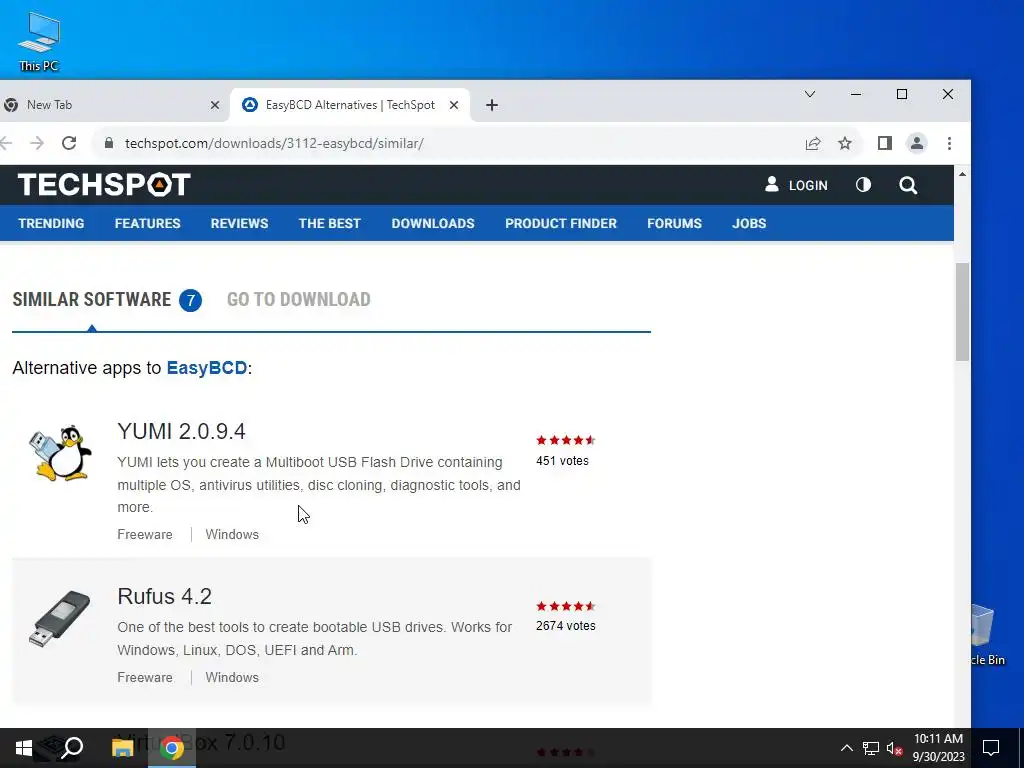Image resolution: width=1024 pixels, height=768 pixels.
Task: Close the New Tab browser tab
Action: [215, 105]
